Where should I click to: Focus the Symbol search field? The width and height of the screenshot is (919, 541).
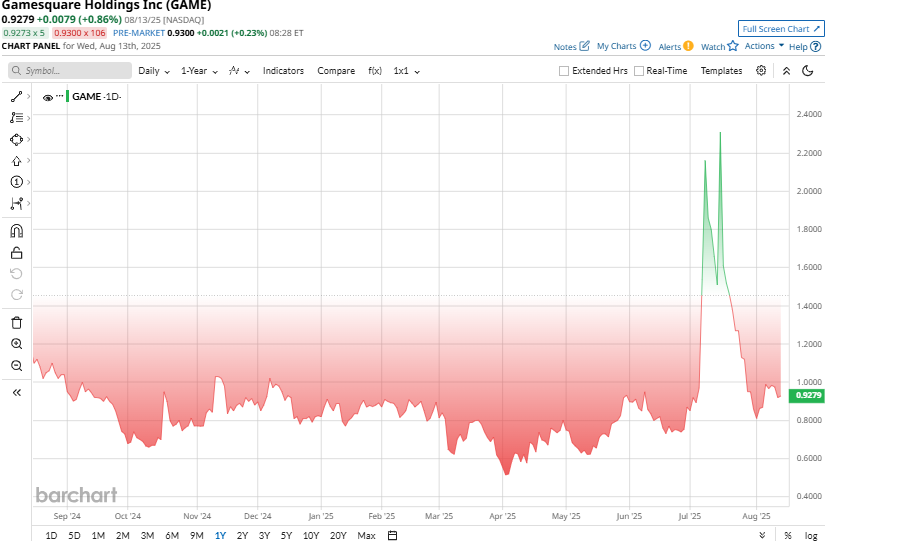pos(70,70)
